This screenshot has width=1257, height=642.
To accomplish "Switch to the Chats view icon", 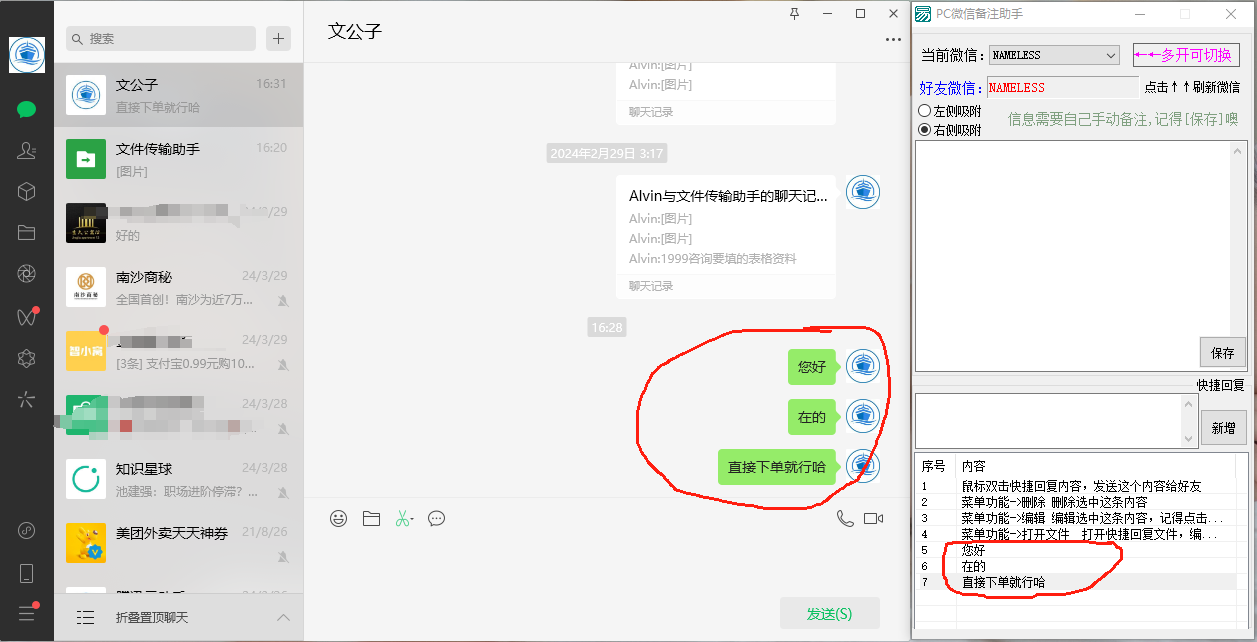I will pos(27,109).
